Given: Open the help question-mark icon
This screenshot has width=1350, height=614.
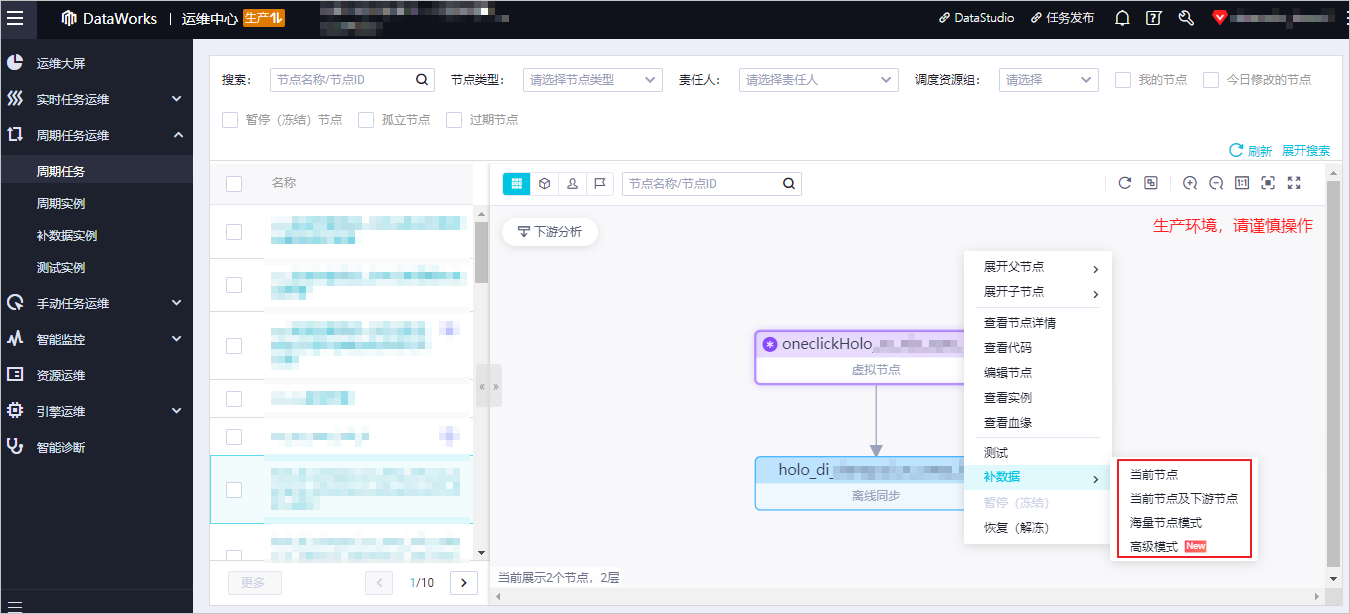Looking at the screenshot, I should click(1154, 18).
